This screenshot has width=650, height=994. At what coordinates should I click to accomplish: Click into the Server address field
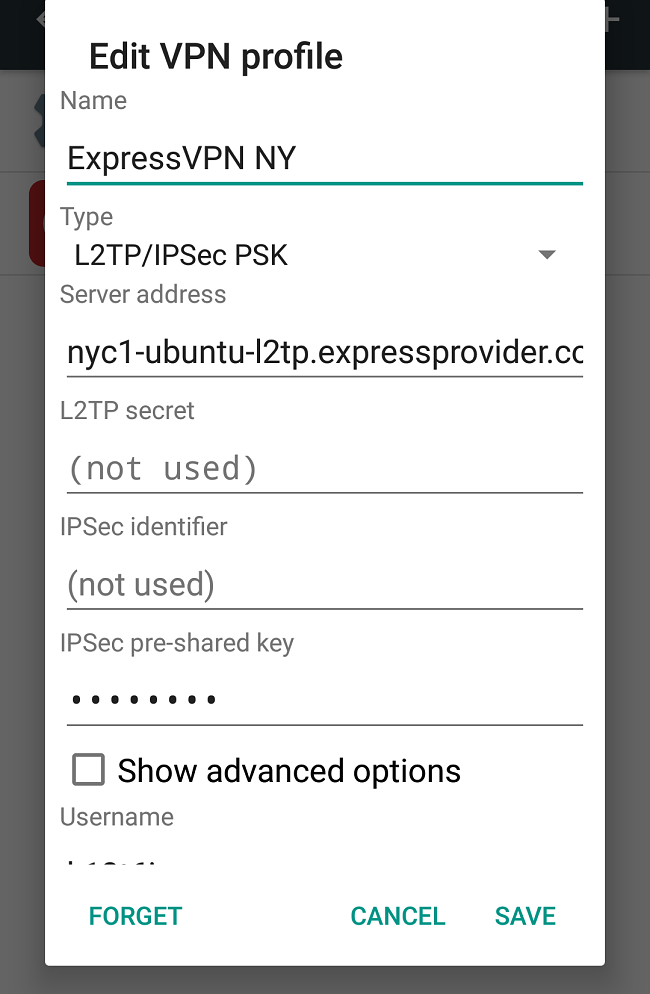[x=324, y=352]
